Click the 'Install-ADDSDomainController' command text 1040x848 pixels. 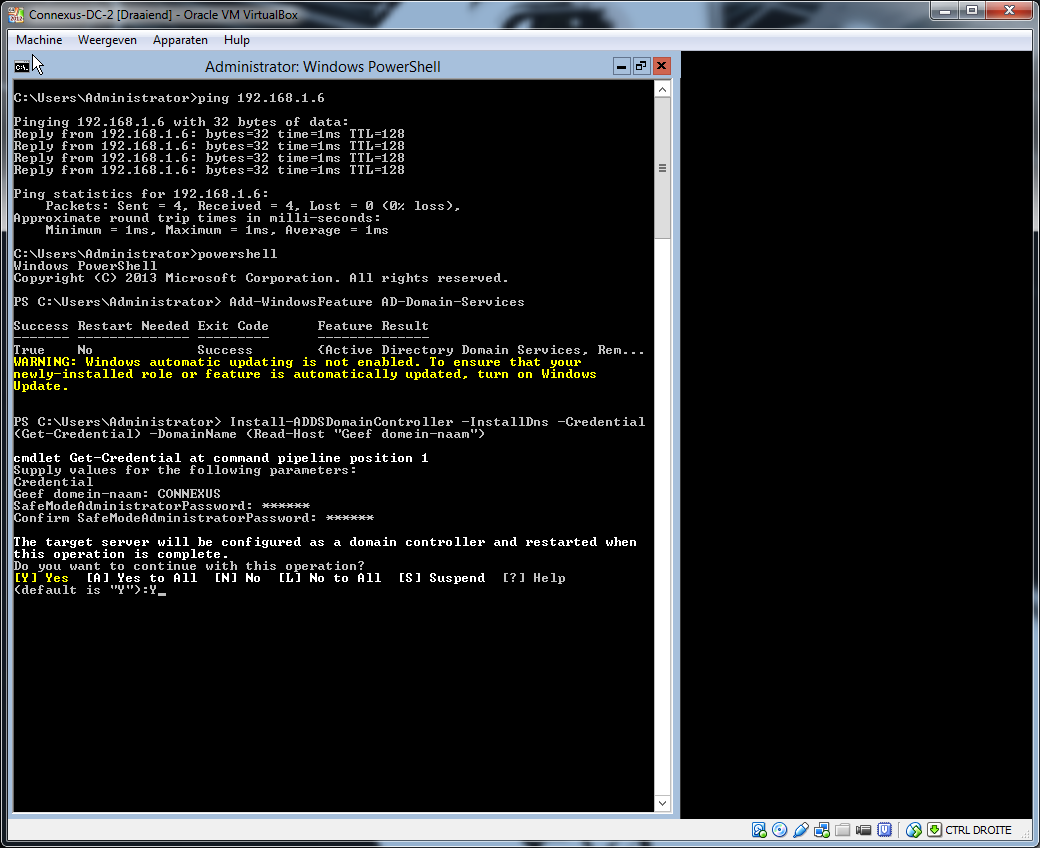pyautogui.click(x=342, y=422)
